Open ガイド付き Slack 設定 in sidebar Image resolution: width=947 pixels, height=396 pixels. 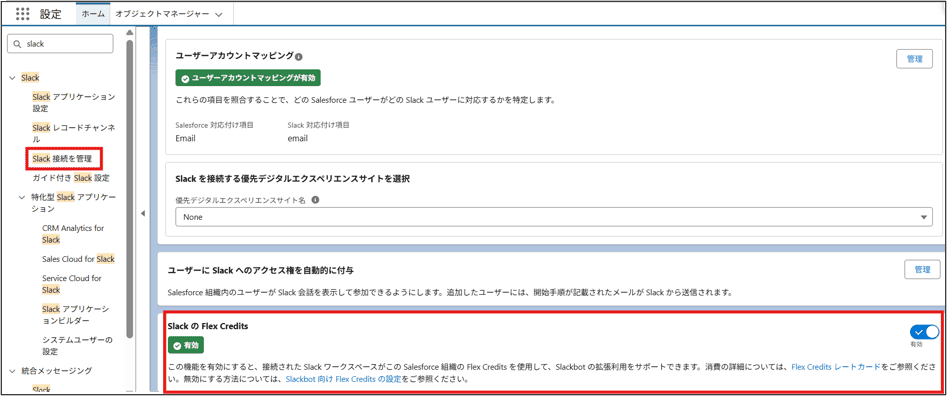point(71,178)
